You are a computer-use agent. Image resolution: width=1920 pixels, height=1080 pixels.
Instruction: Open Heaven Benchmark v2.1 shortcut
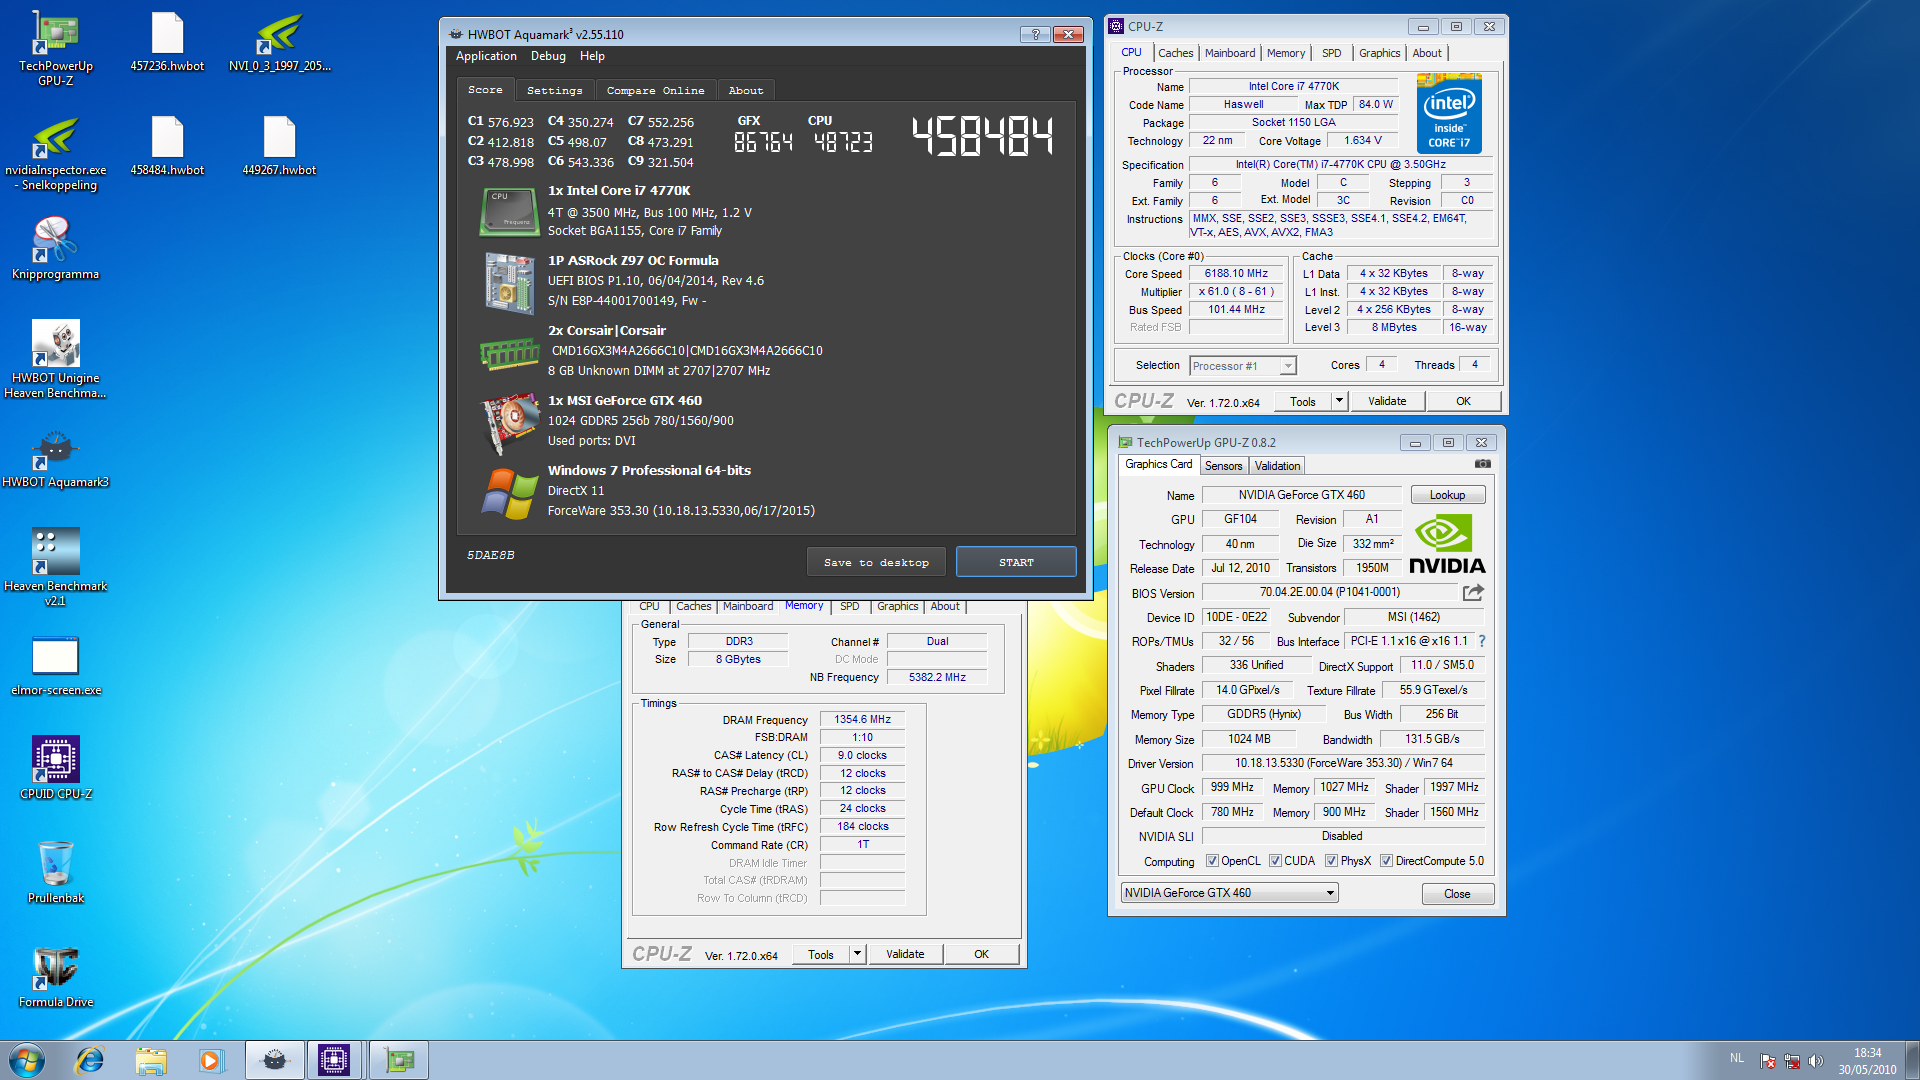click(56, 568)
